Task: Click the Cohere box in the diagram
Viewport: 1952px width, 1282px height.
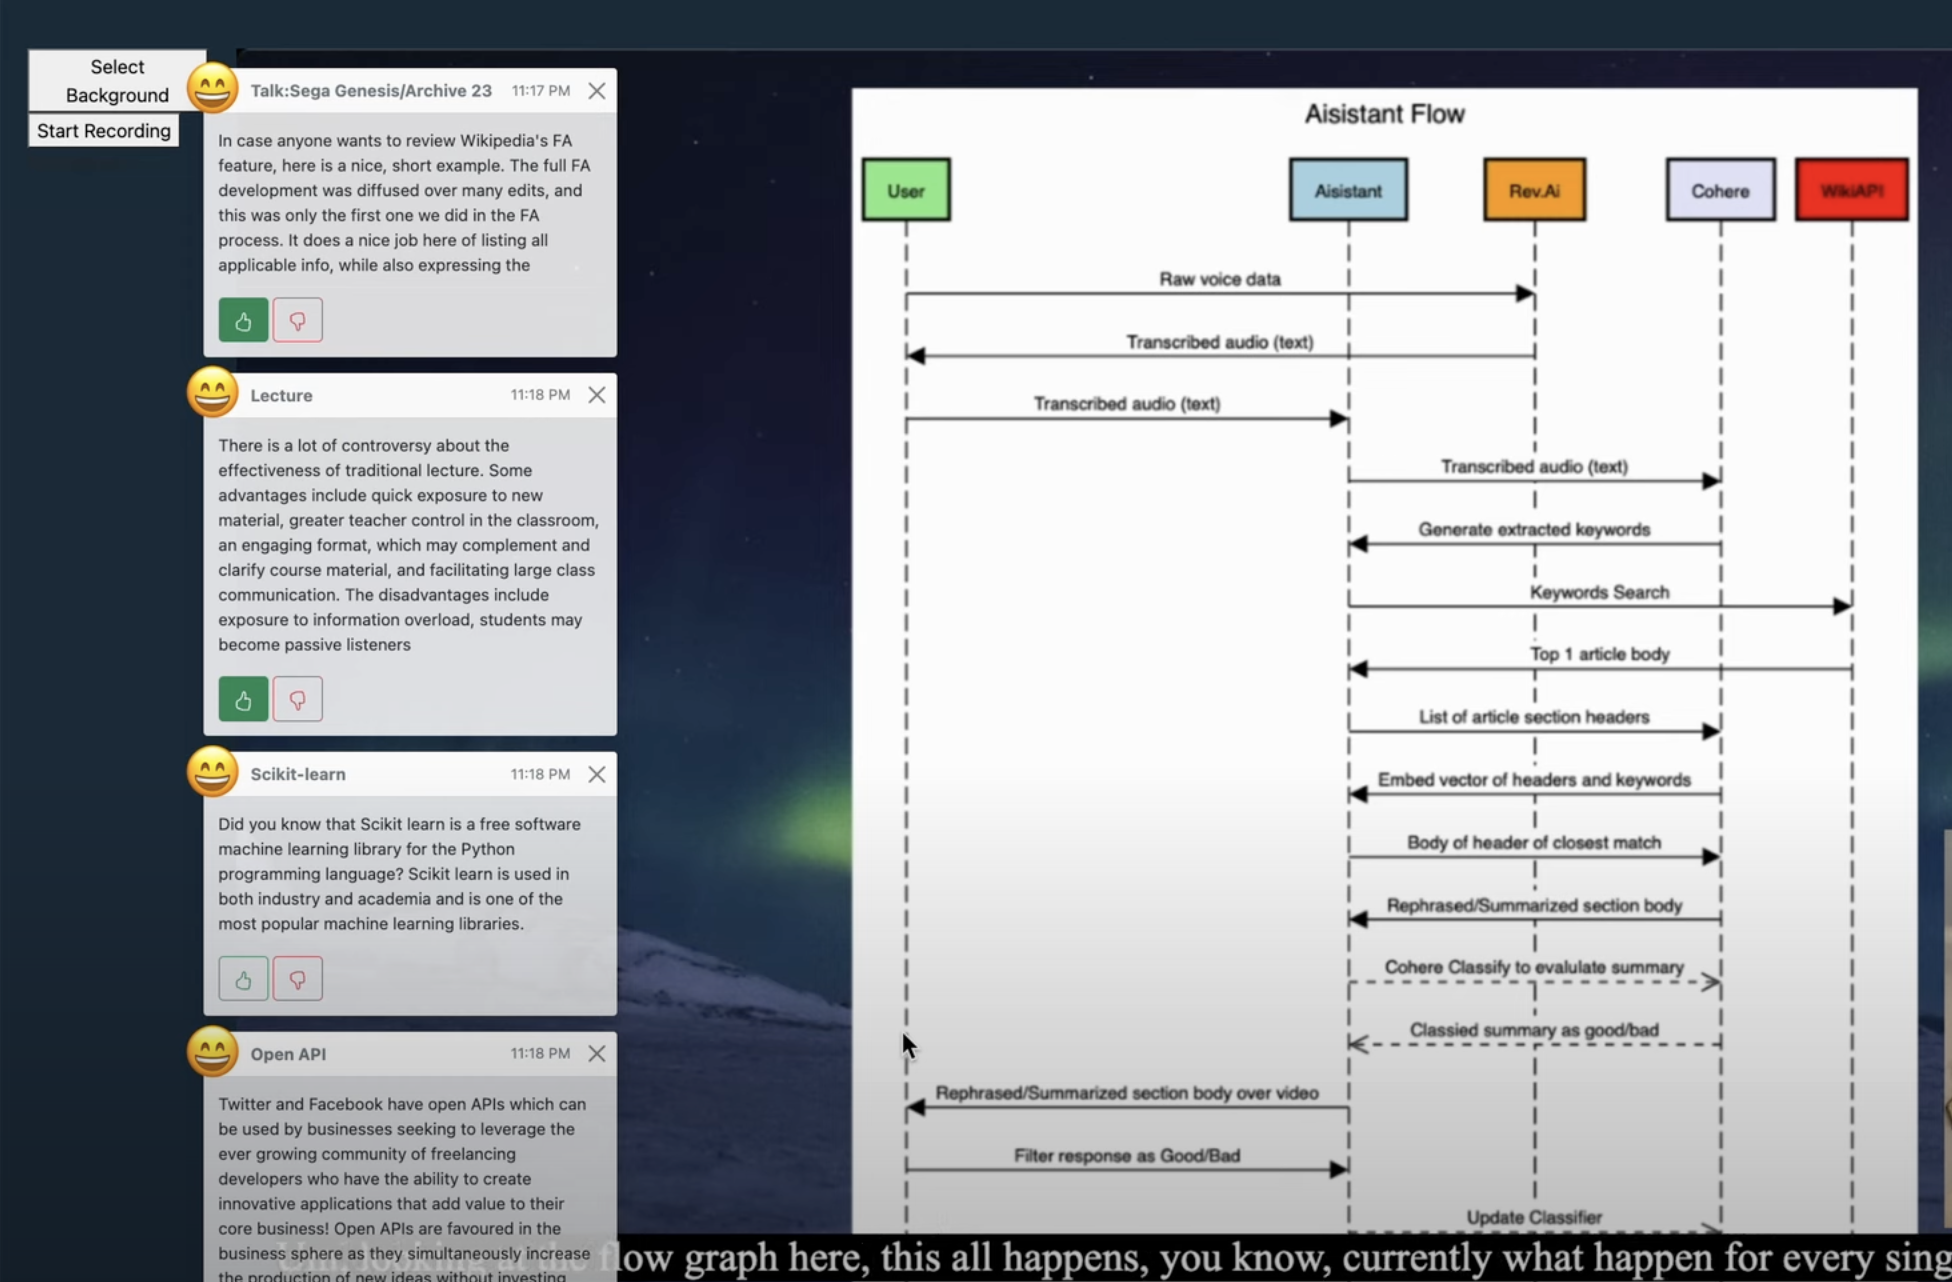Action: [1720, 190]
